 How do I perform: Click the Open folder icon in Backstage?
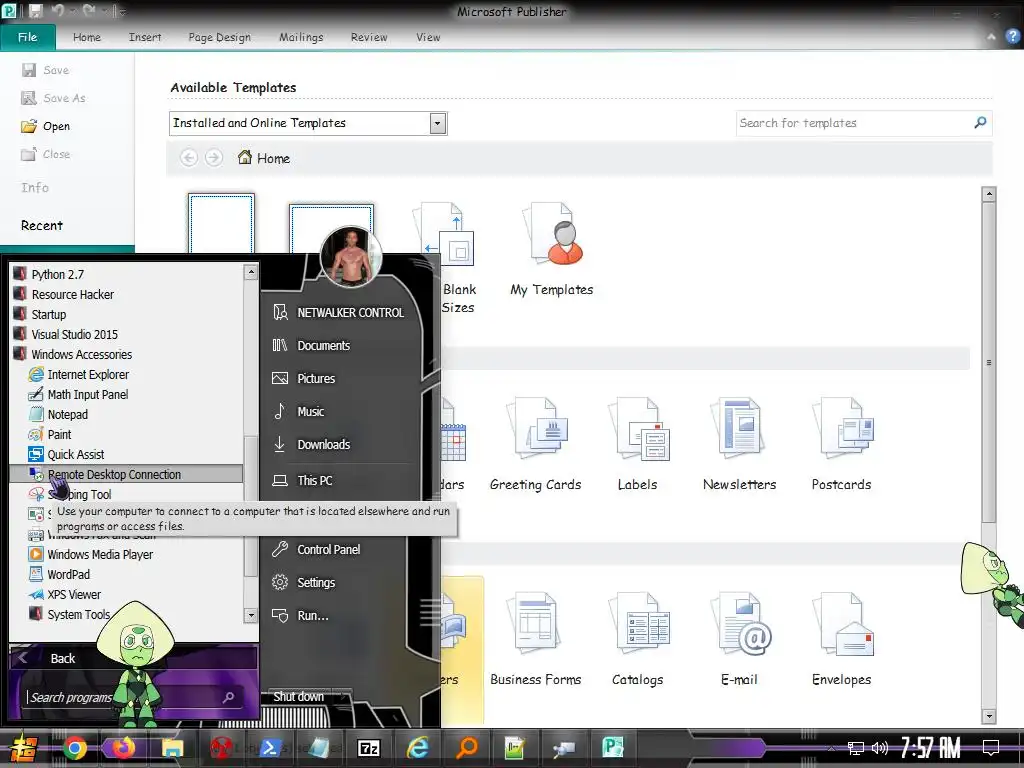pyautogui.click(x=29, y=126)
